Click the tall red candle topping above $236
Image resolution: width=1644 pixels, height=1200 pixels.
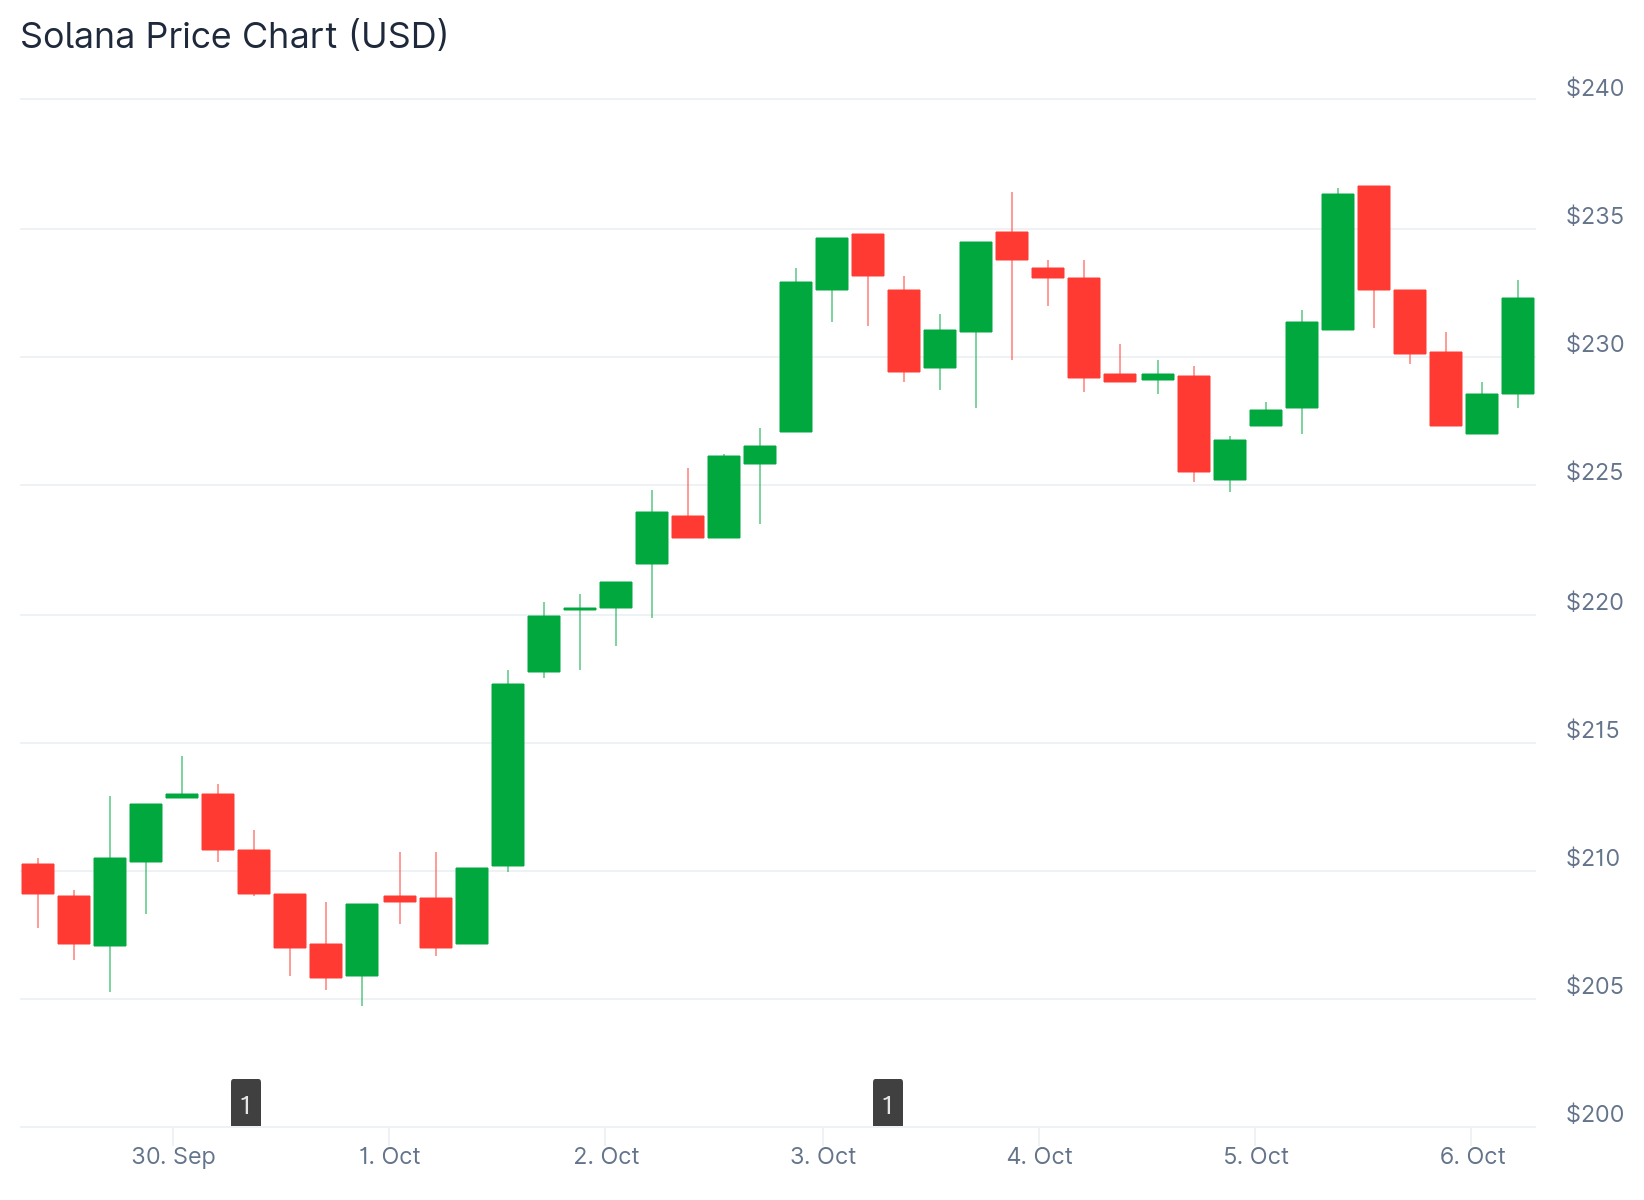(x=1374, y=238)
